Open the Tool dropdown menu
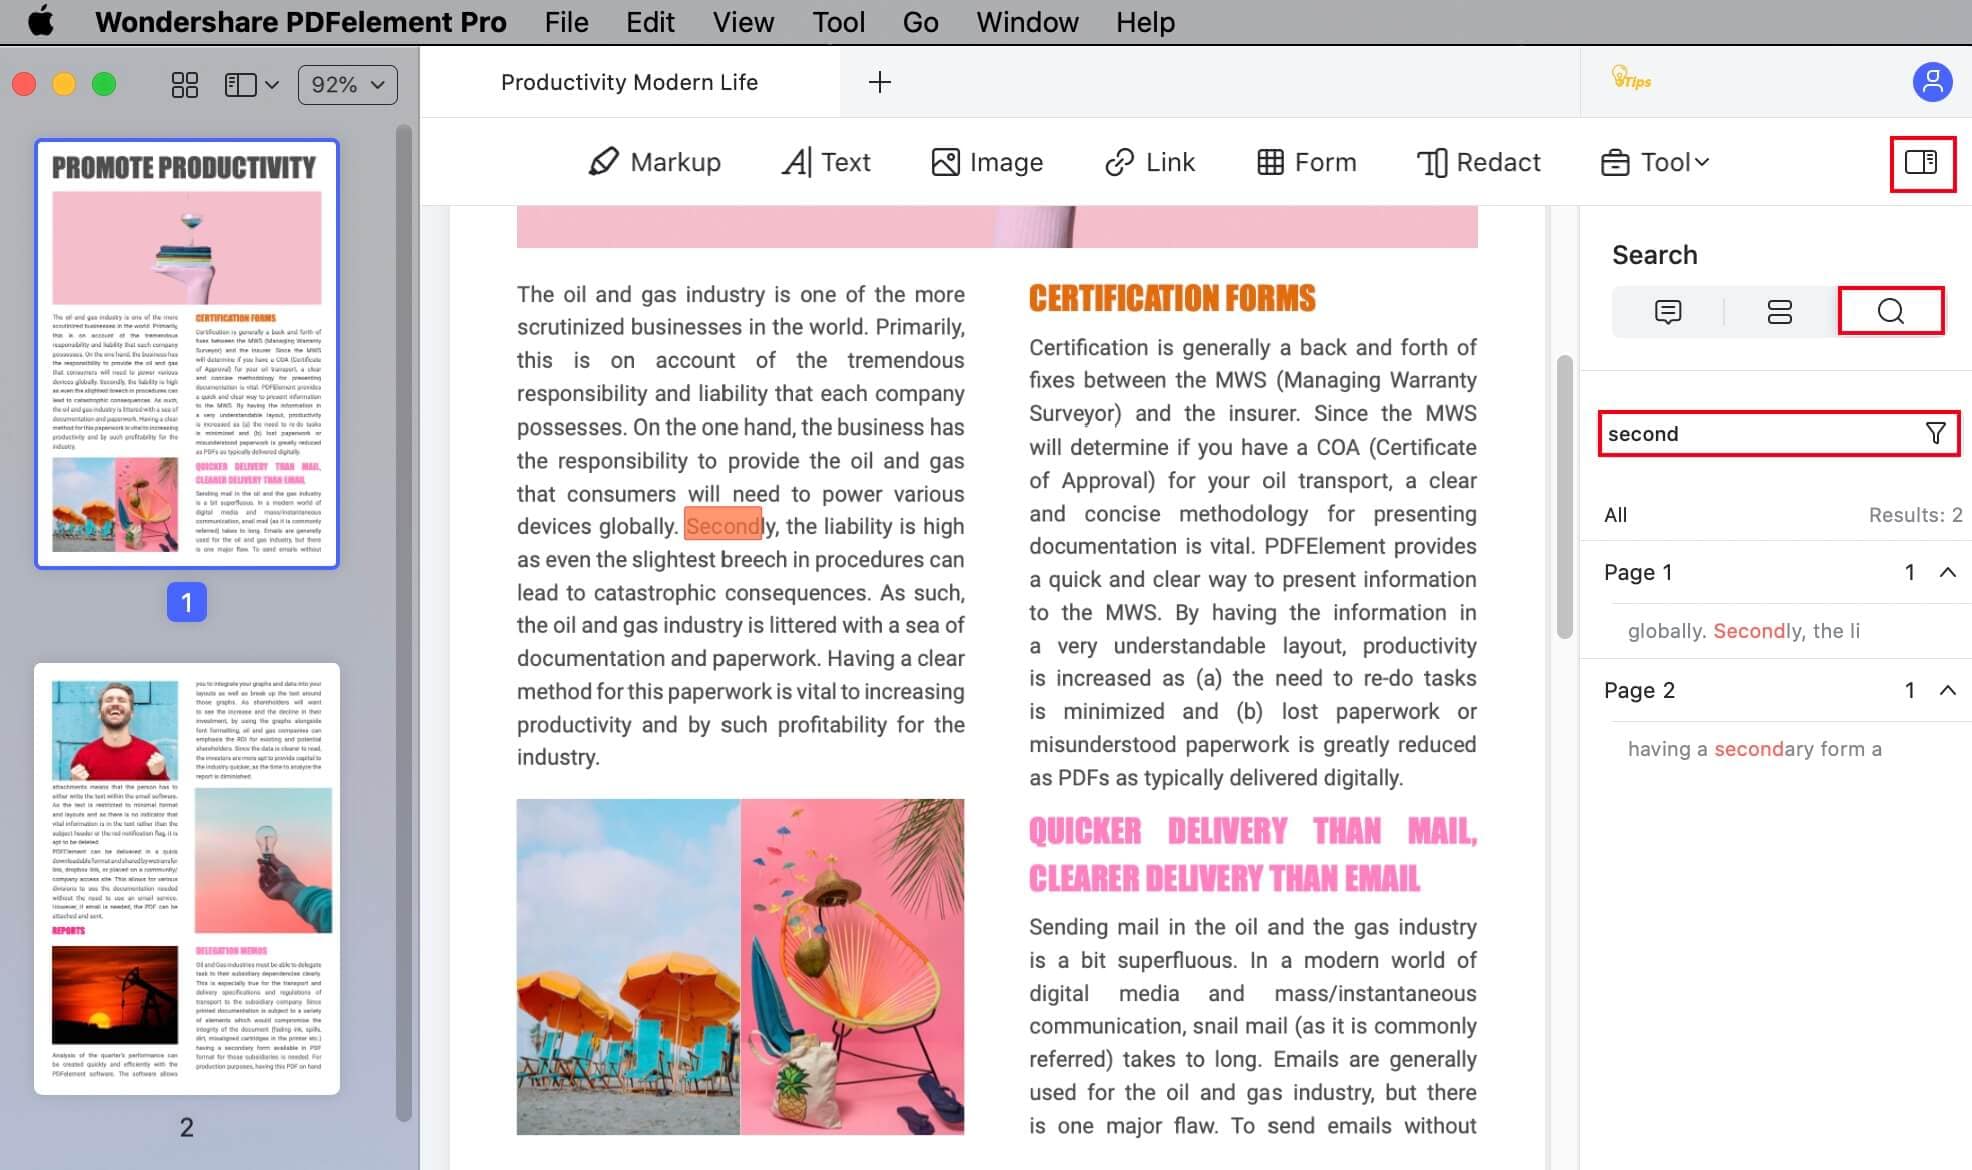 coord(1654,162)
